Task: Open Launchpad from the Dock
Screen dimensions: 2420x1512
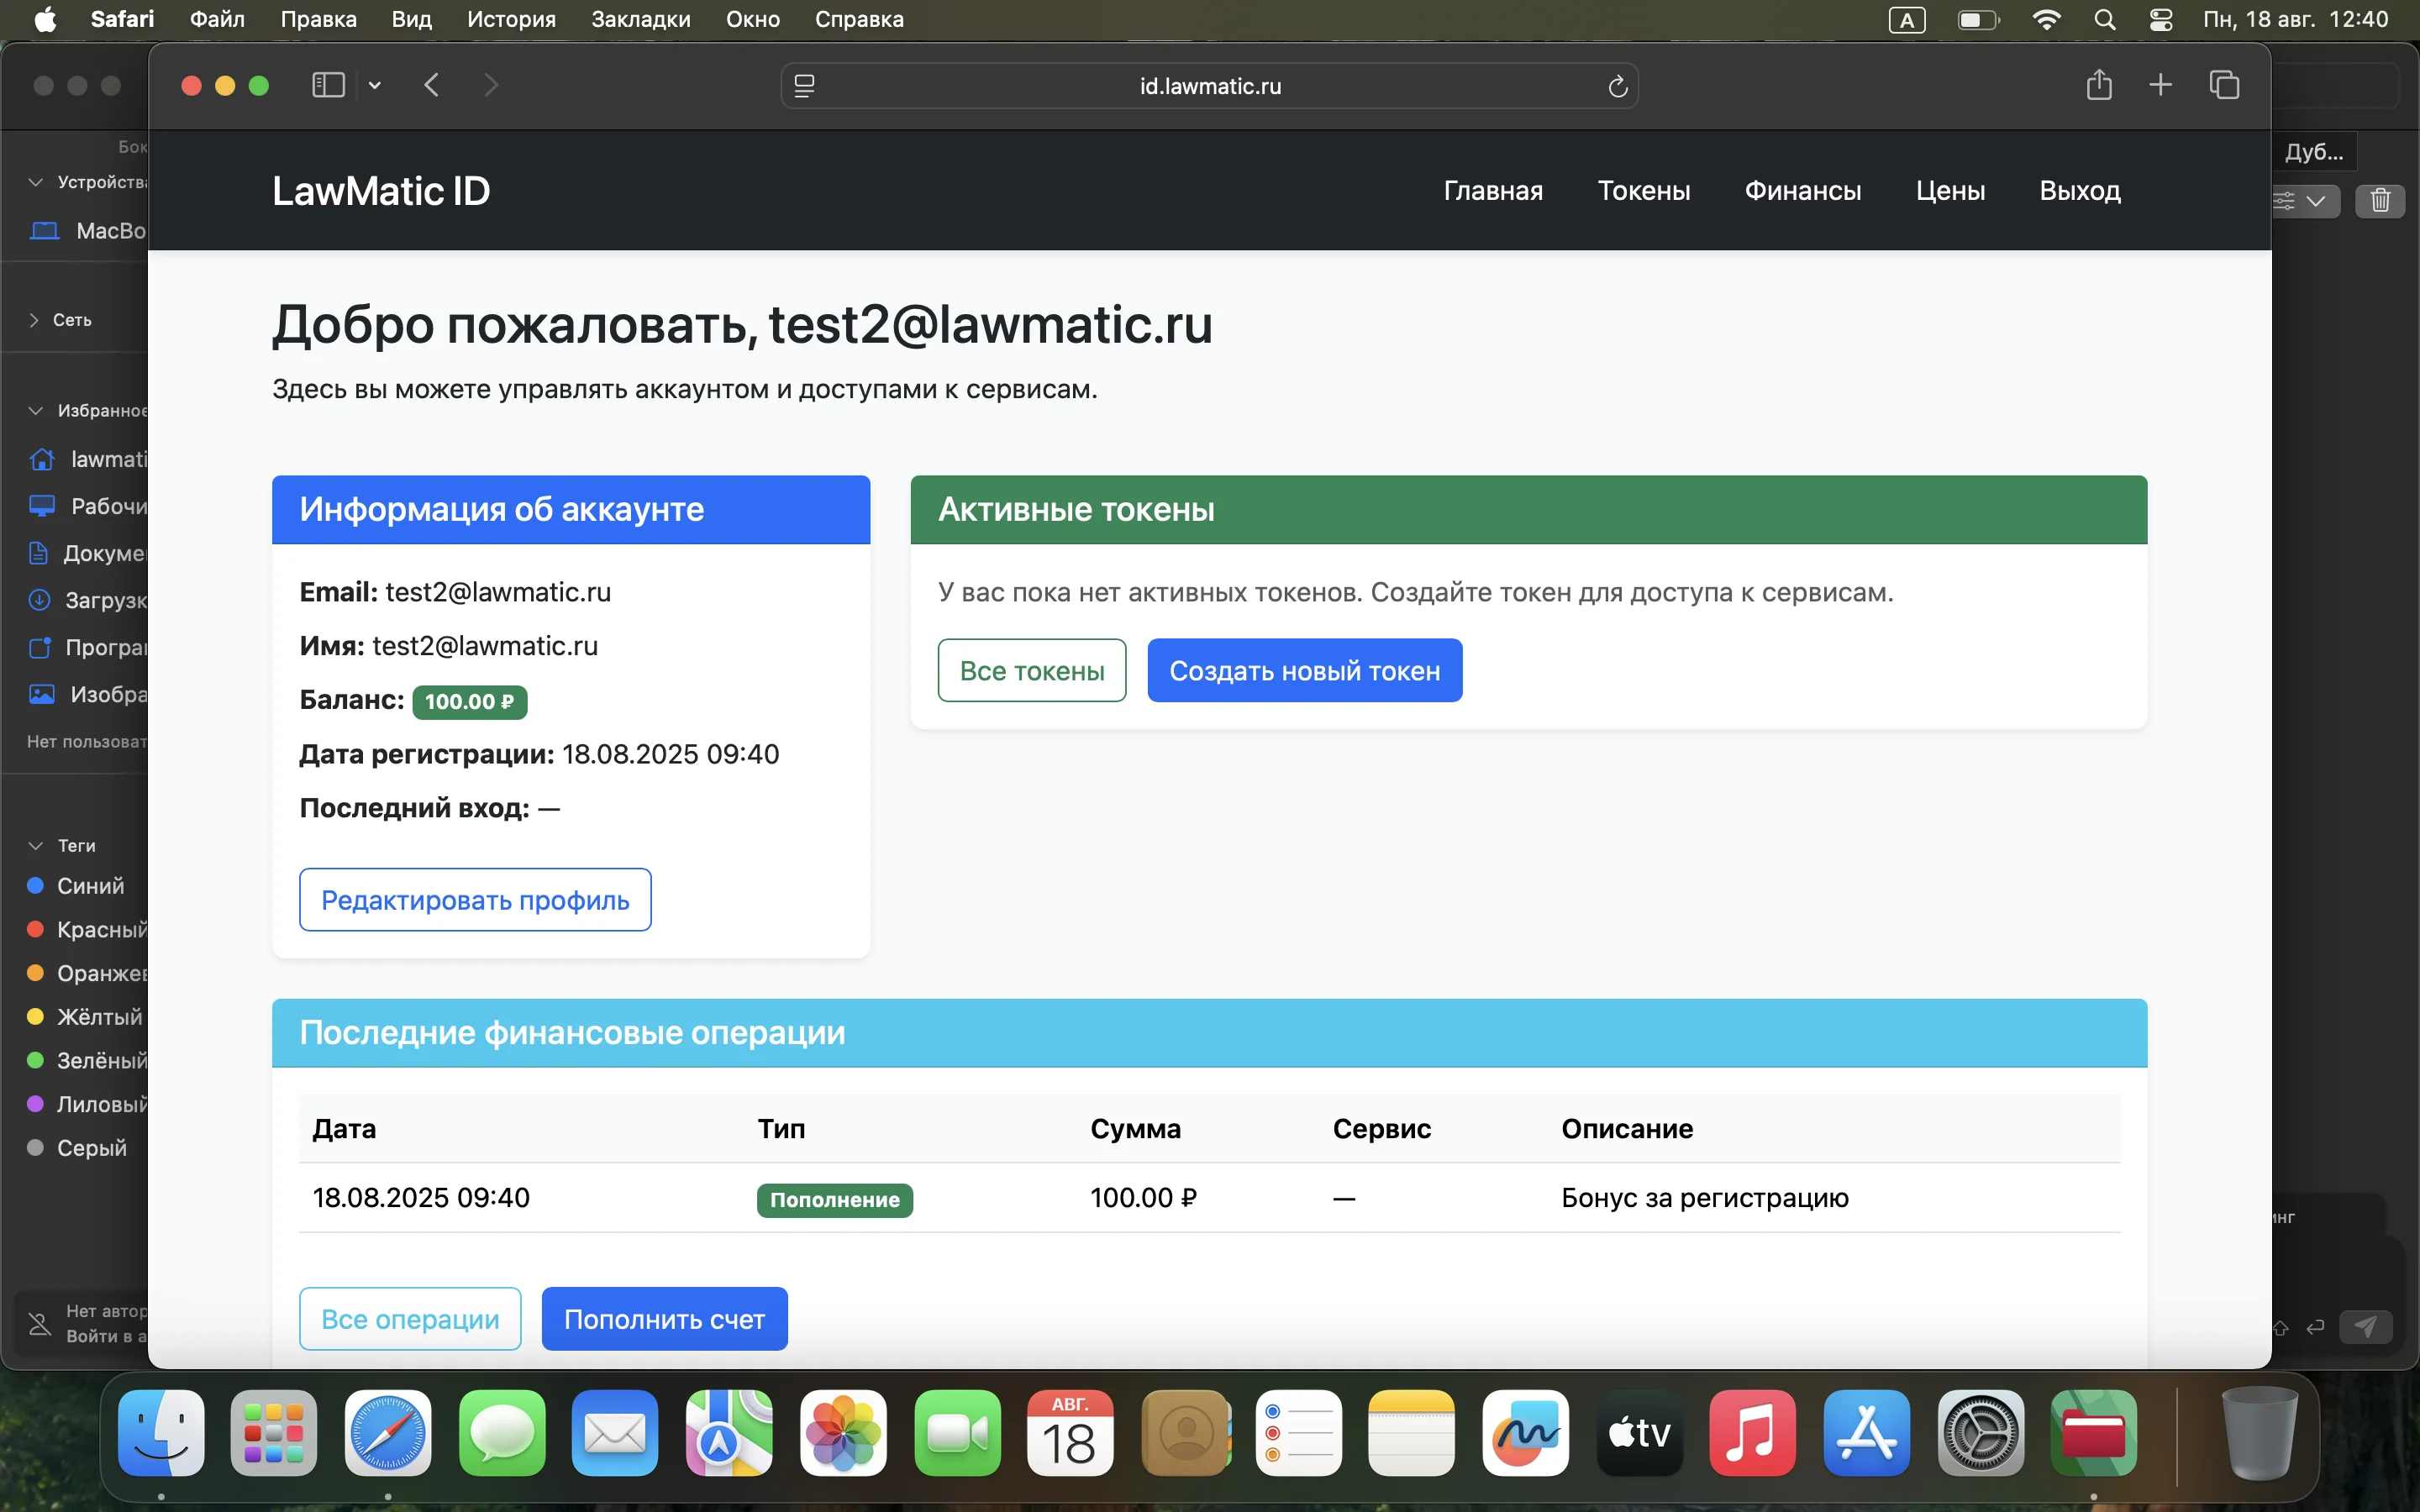Action: pos(274,1433)
